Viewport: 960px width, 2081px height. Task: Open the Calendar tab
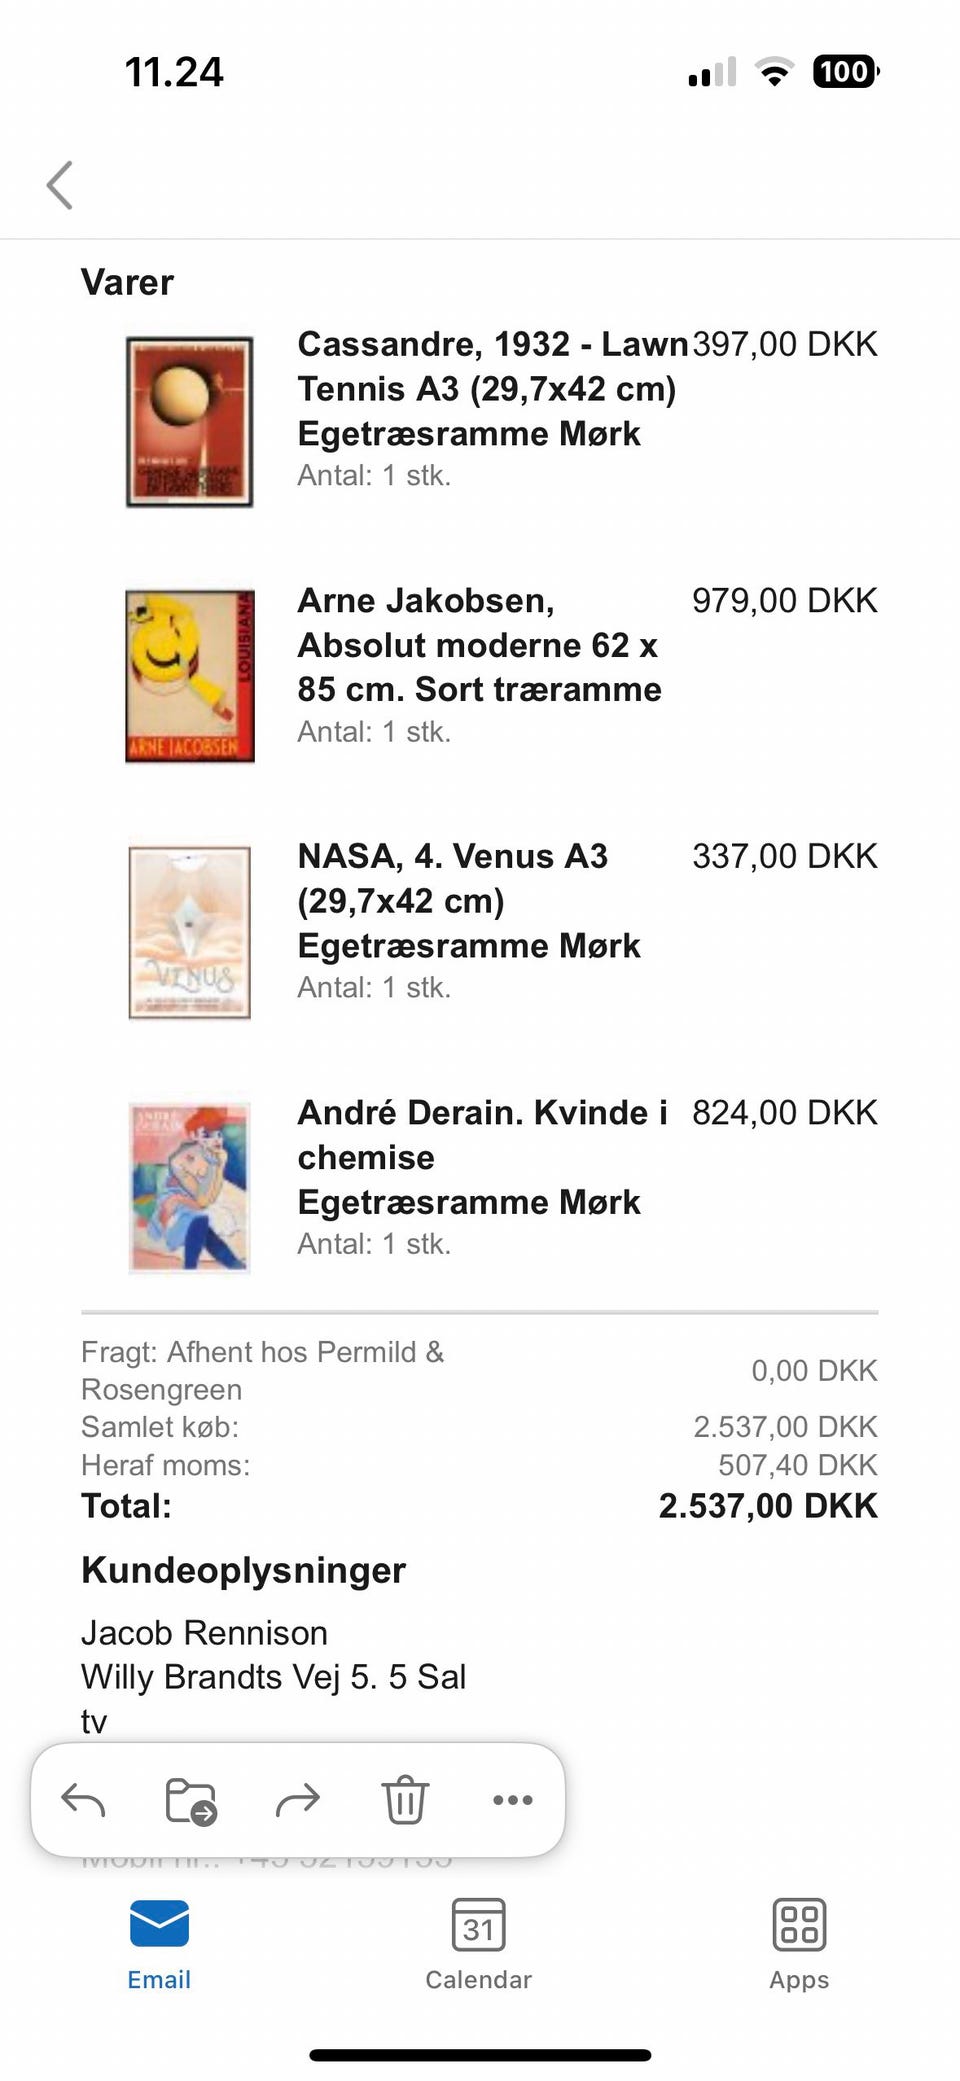478,1944
